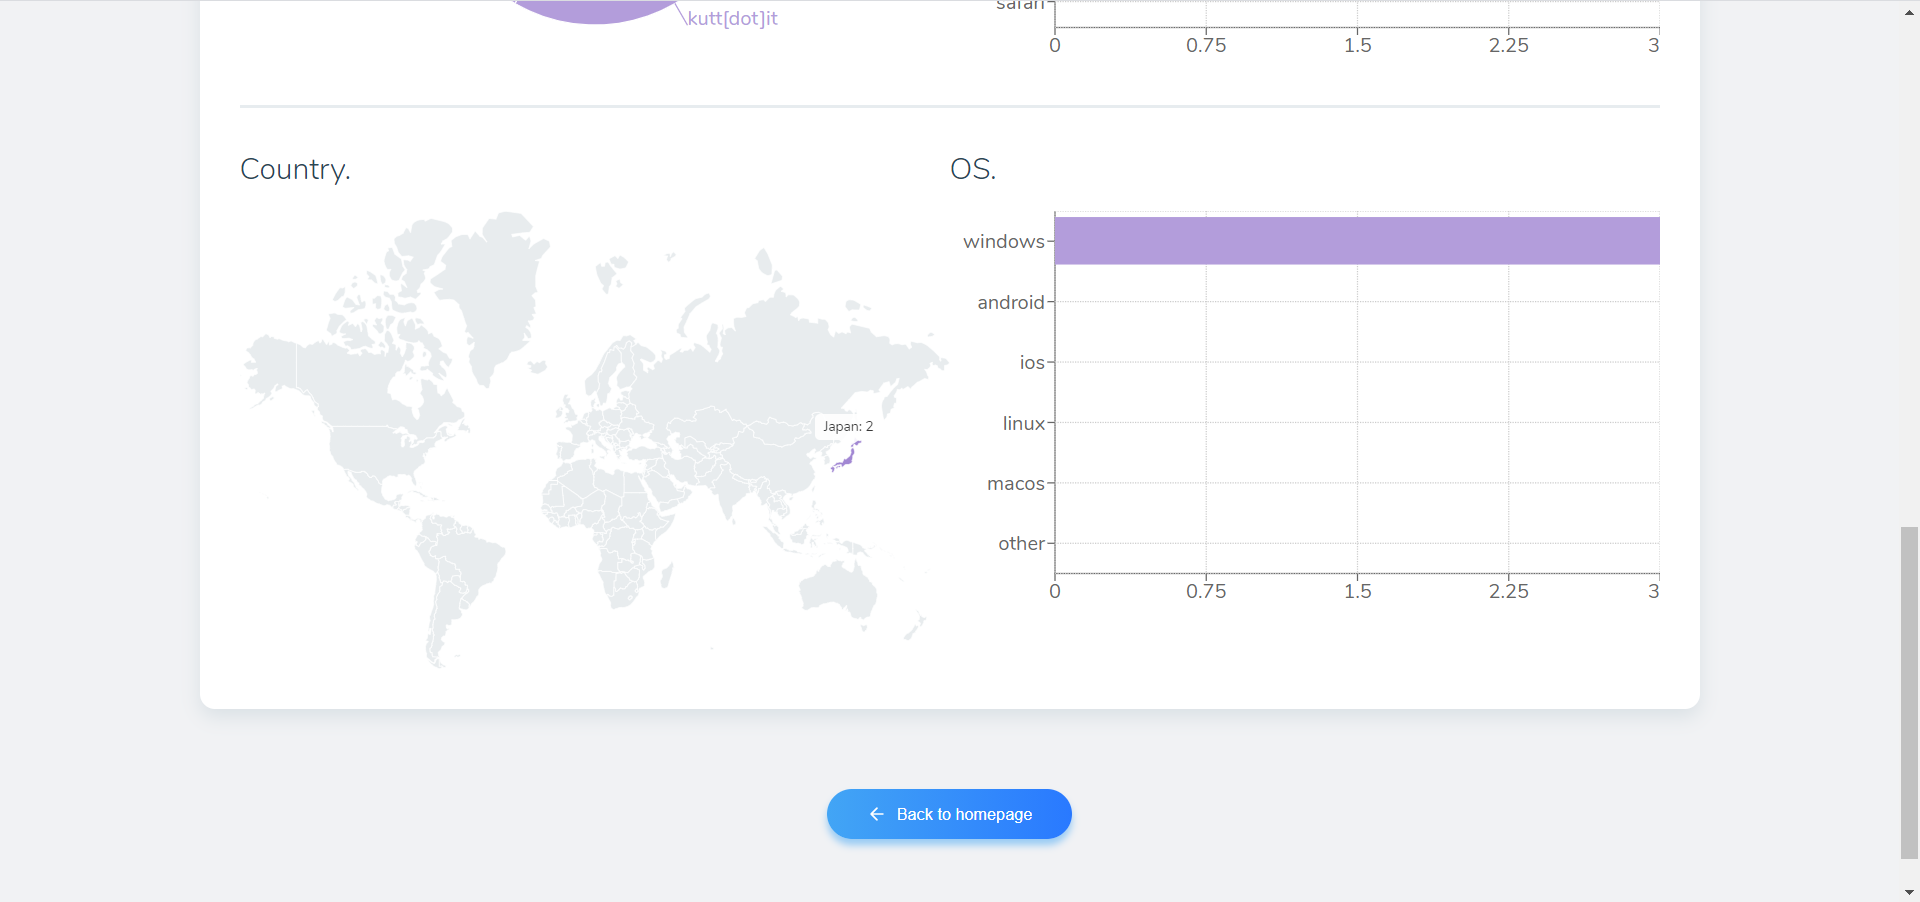Select Japan highlighted on the world map
Viewport: 1920px width, 902px height.
[846, 457]
